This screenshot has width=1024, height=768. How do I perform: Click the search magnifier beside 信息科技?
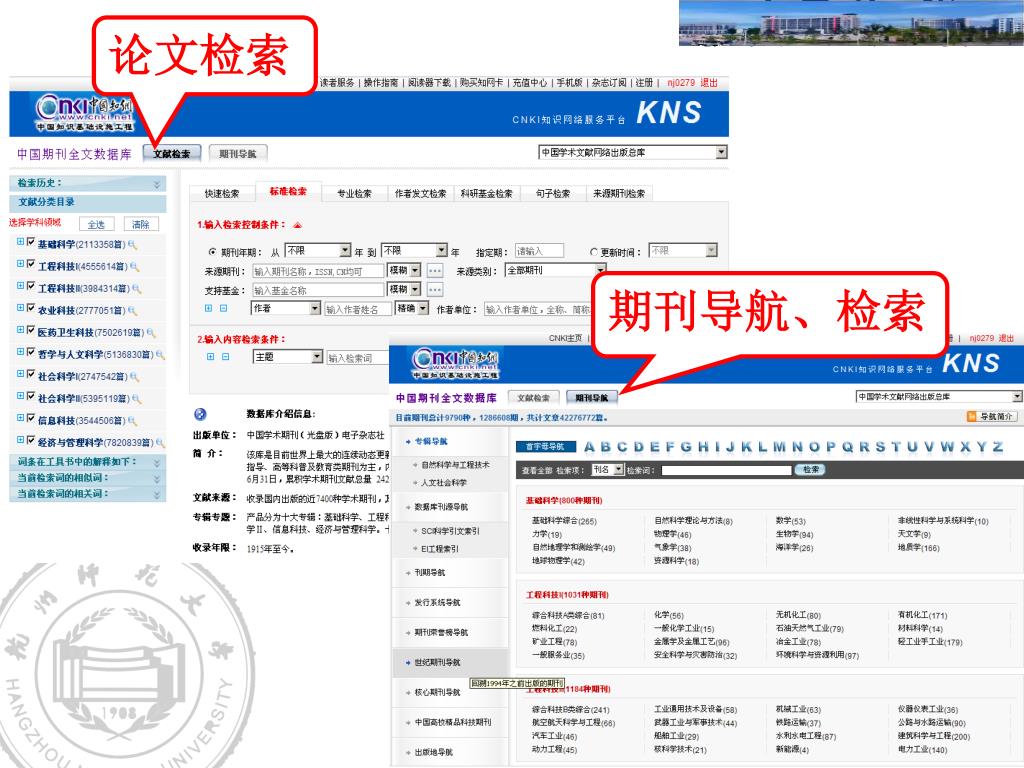point(132,421)
